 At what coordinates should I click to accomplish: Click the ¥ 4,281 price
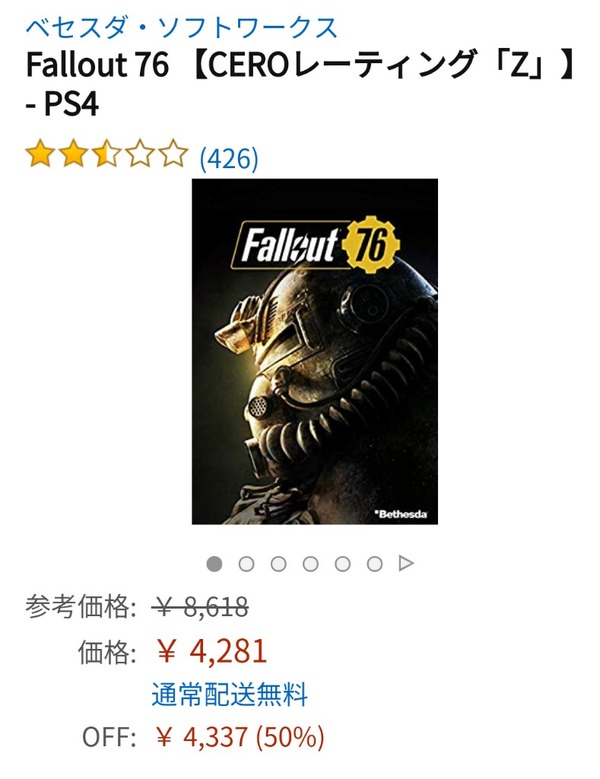[212, 651]
